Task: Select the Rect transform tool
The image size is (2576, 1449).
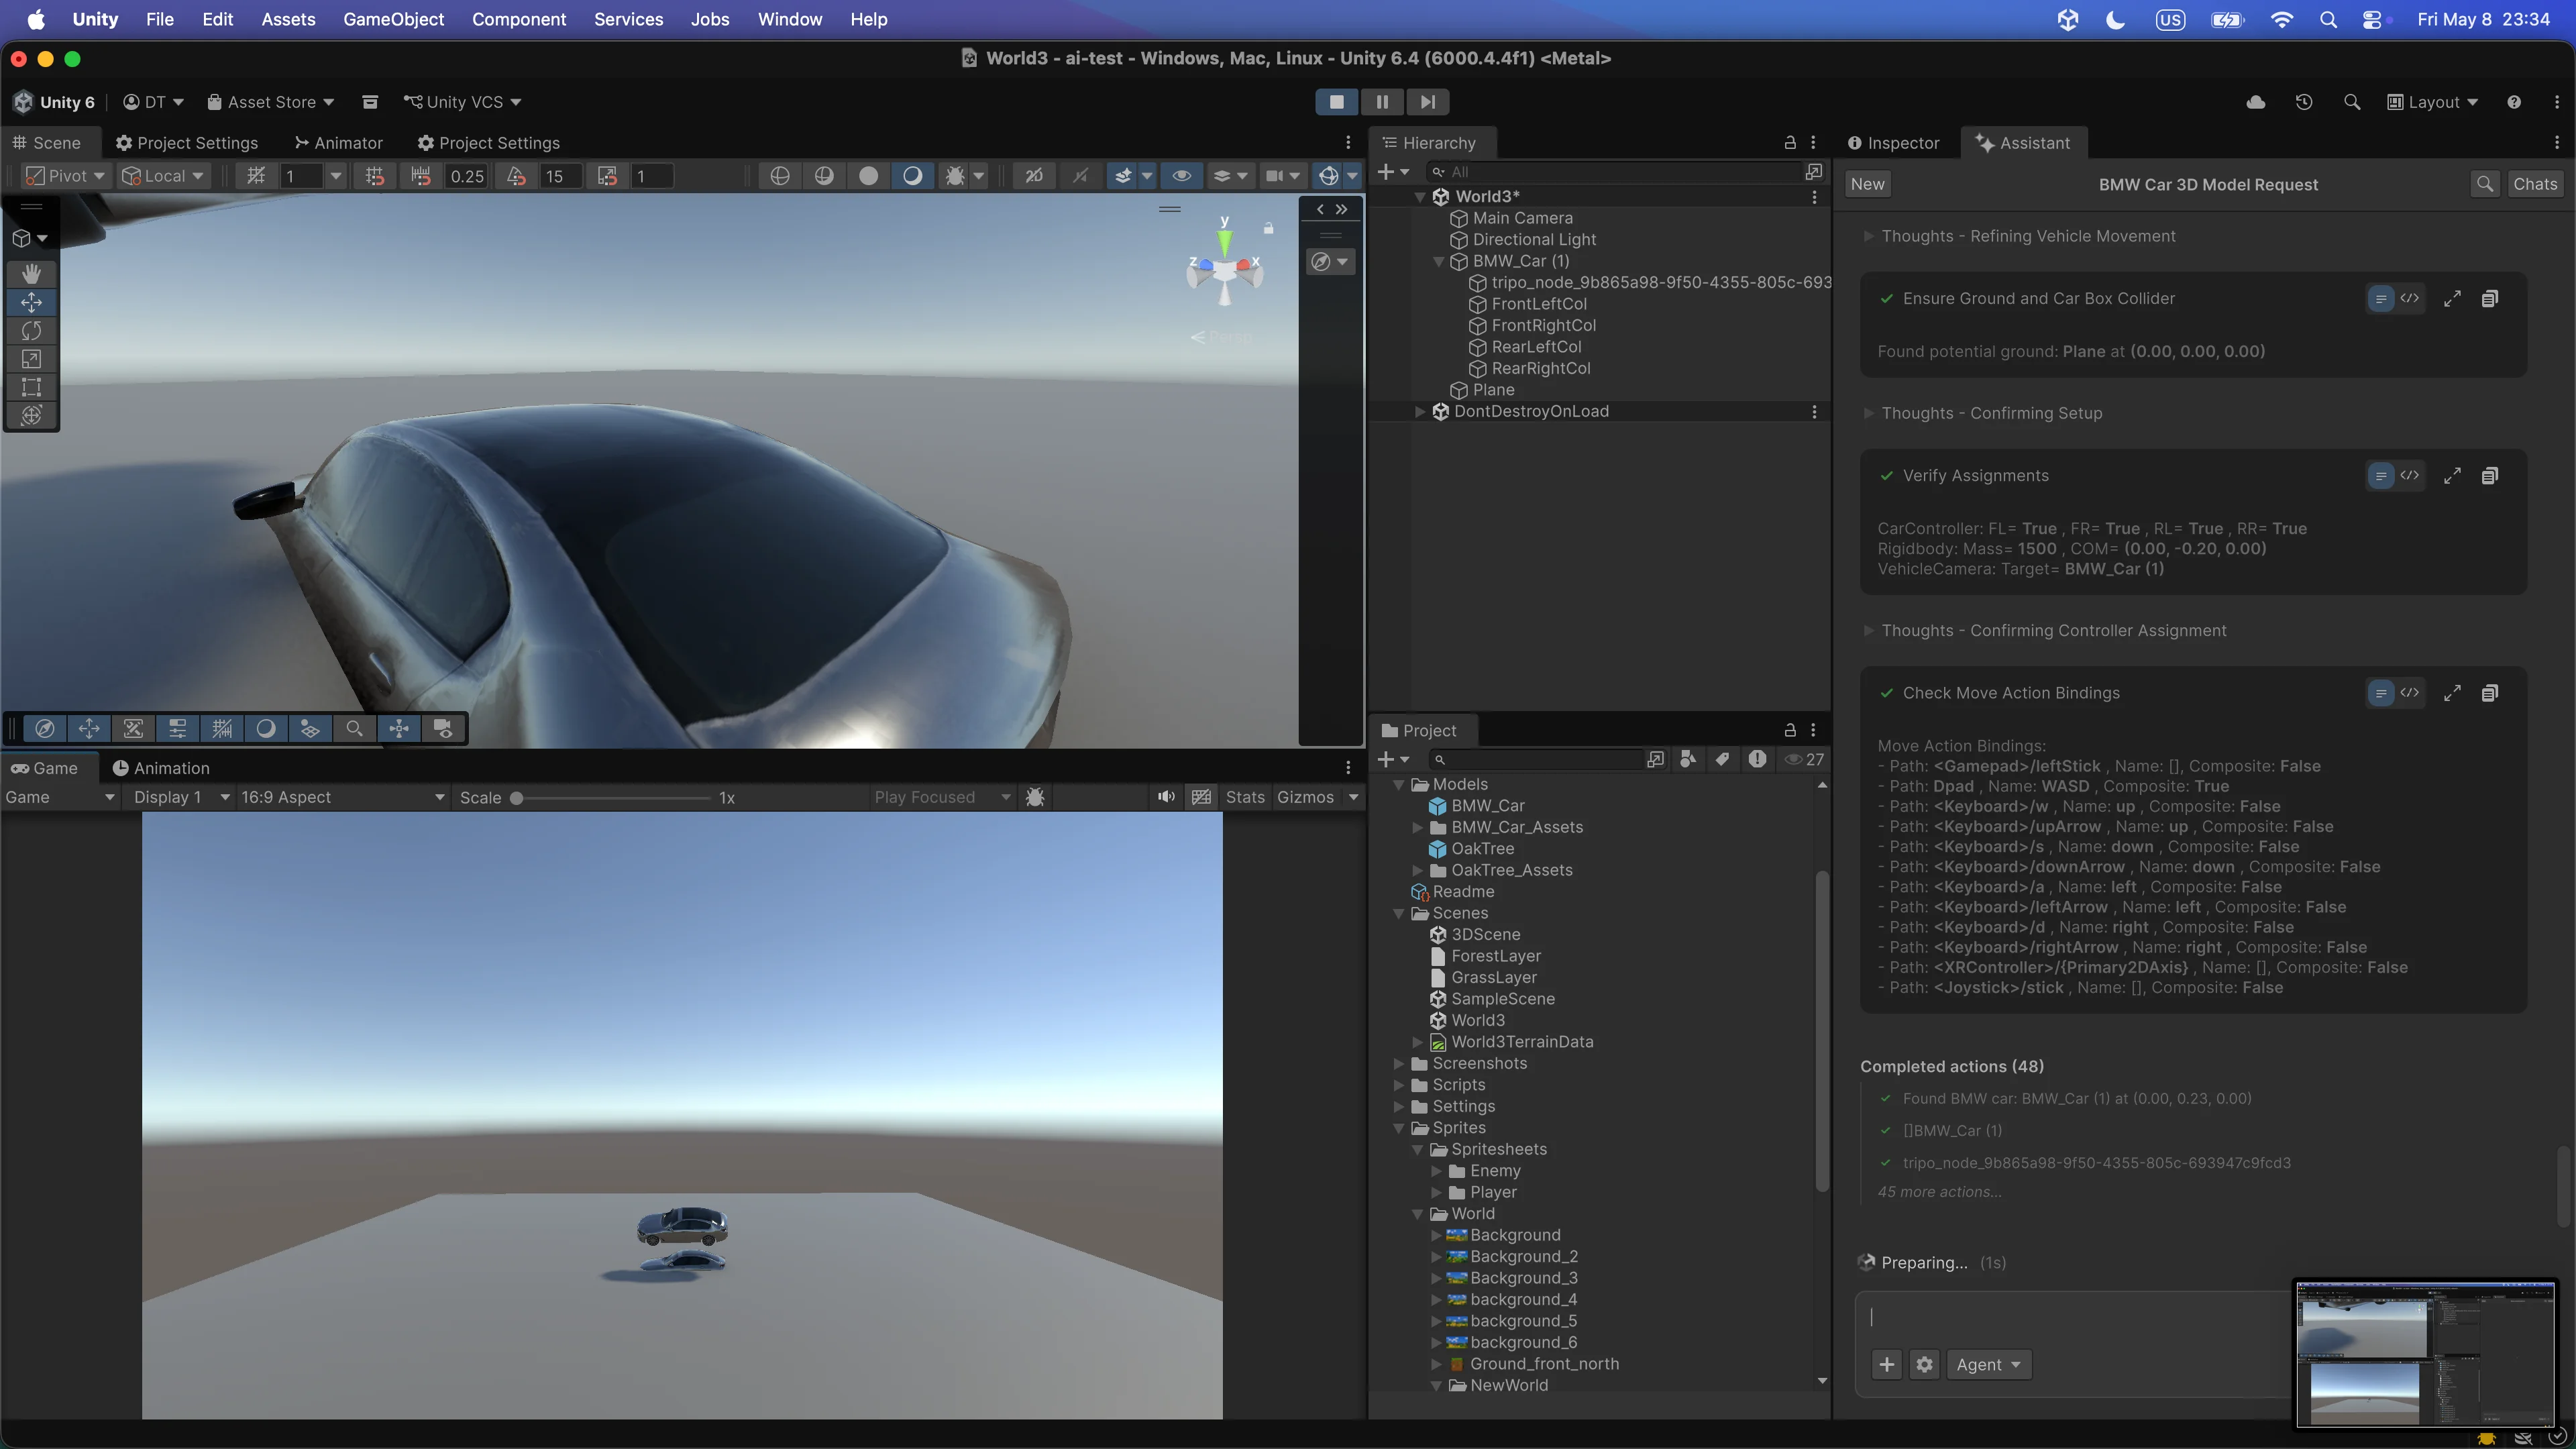Action: (x=31, y=386)
